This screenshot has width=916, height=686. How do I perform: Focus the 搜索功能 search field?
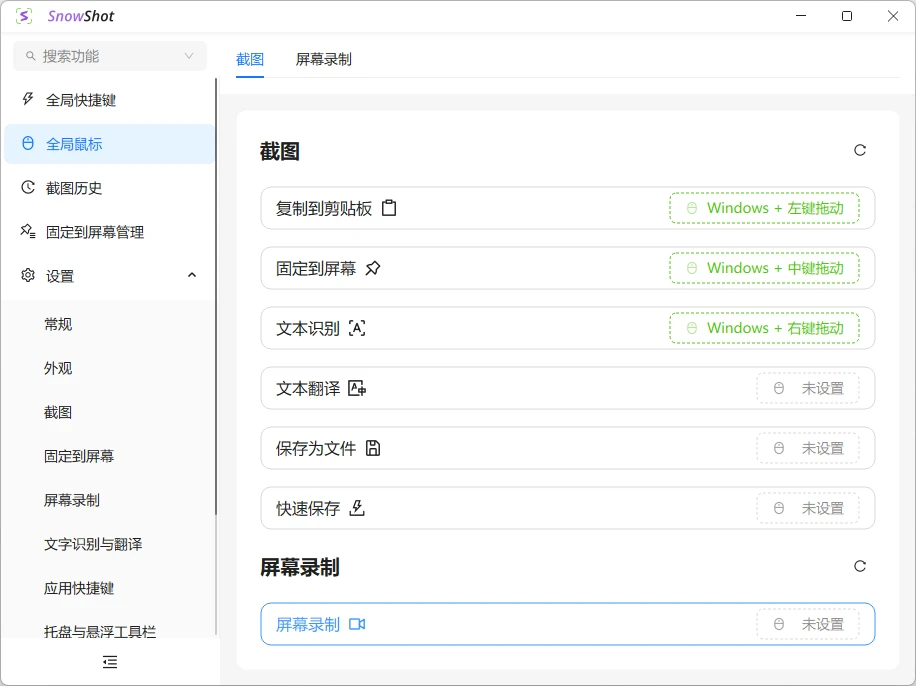point(110,56)
